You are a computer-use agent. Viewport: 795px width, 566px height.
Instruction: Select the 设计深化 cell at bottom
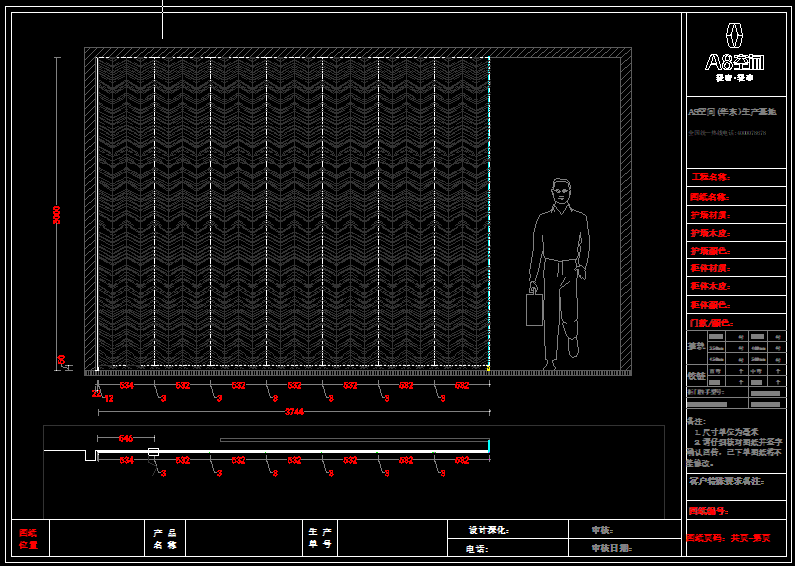pos(489,530)
